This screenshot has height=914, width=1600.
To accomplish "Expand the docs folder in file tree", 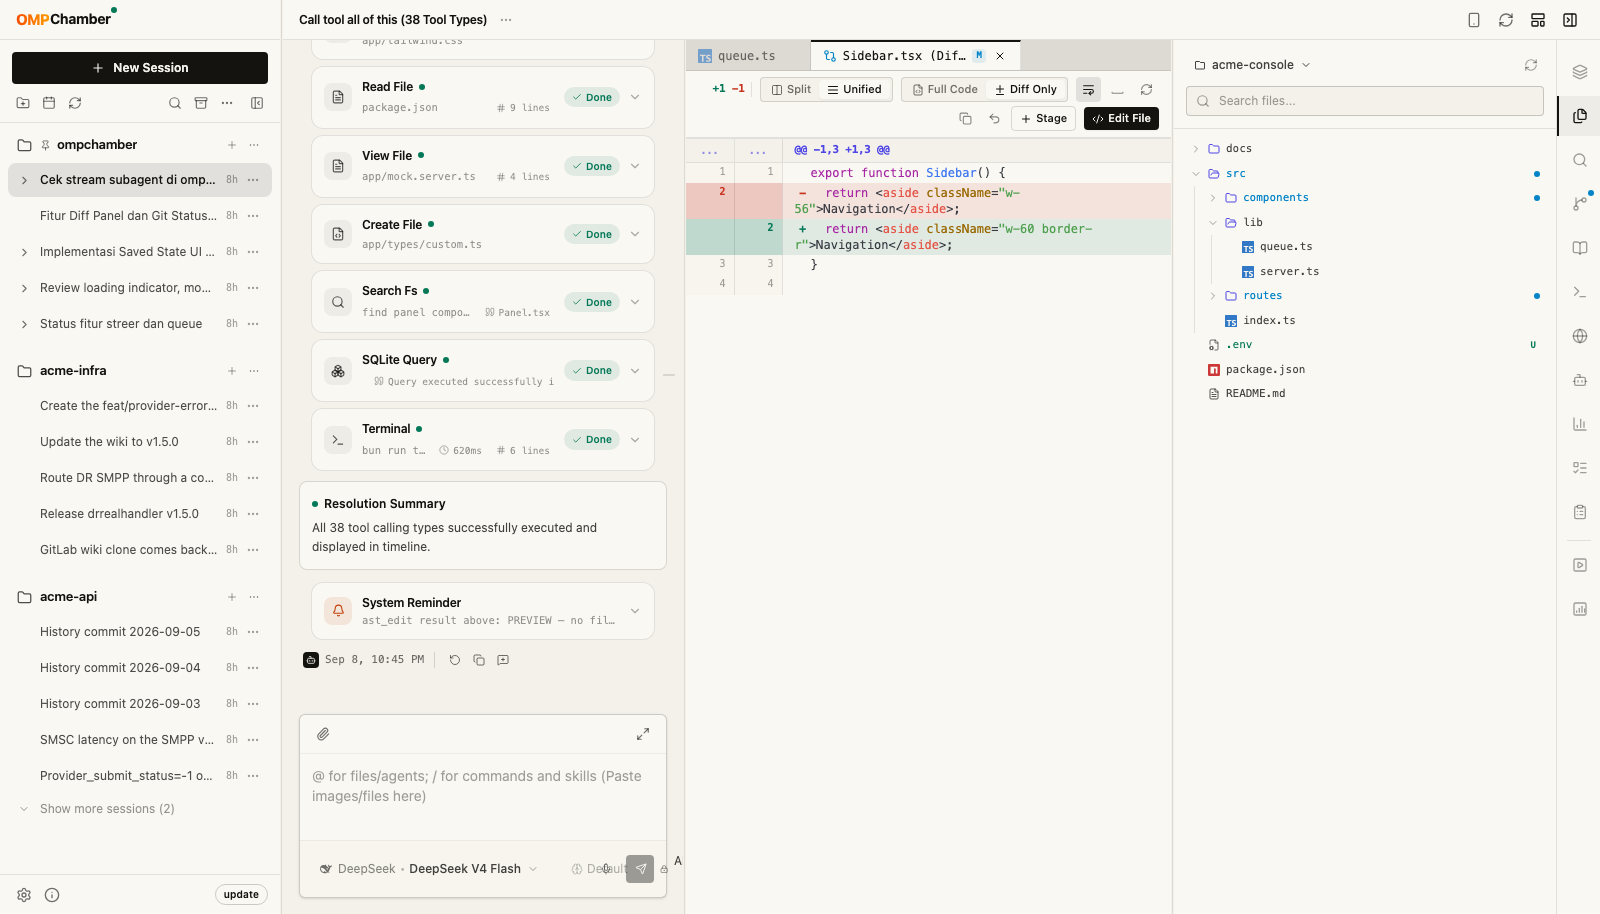I will (x=1196, y=149).
